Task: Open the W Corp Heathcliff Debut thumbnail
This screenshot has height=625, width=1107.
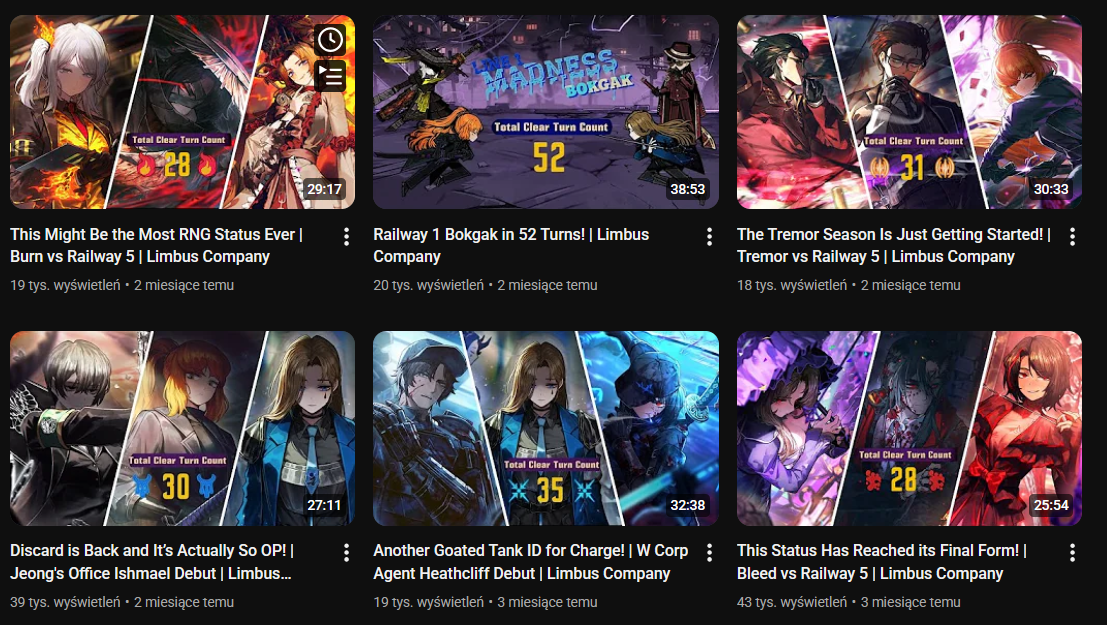Action: [546, 428]
